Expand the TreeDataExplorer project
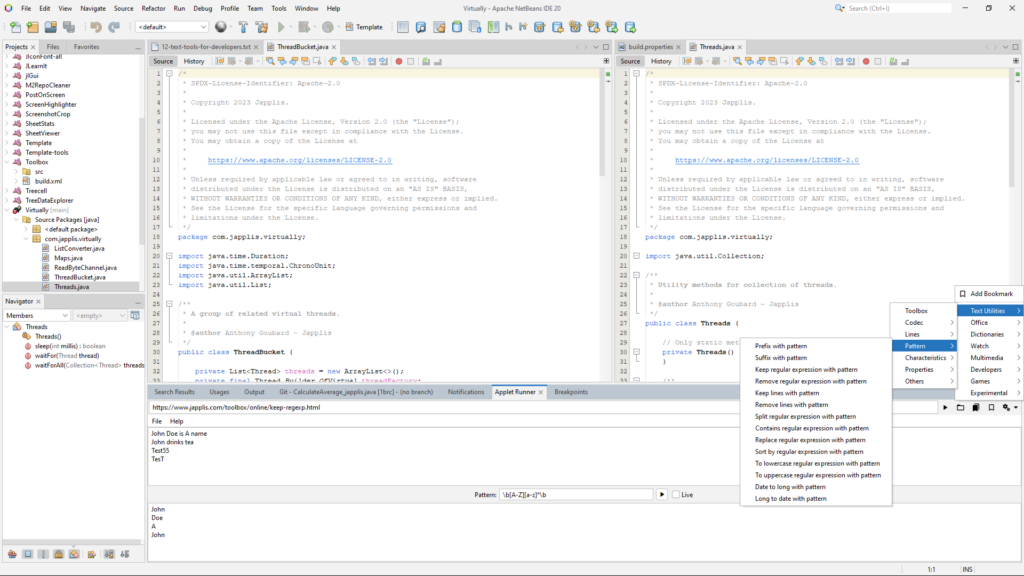 7,200
